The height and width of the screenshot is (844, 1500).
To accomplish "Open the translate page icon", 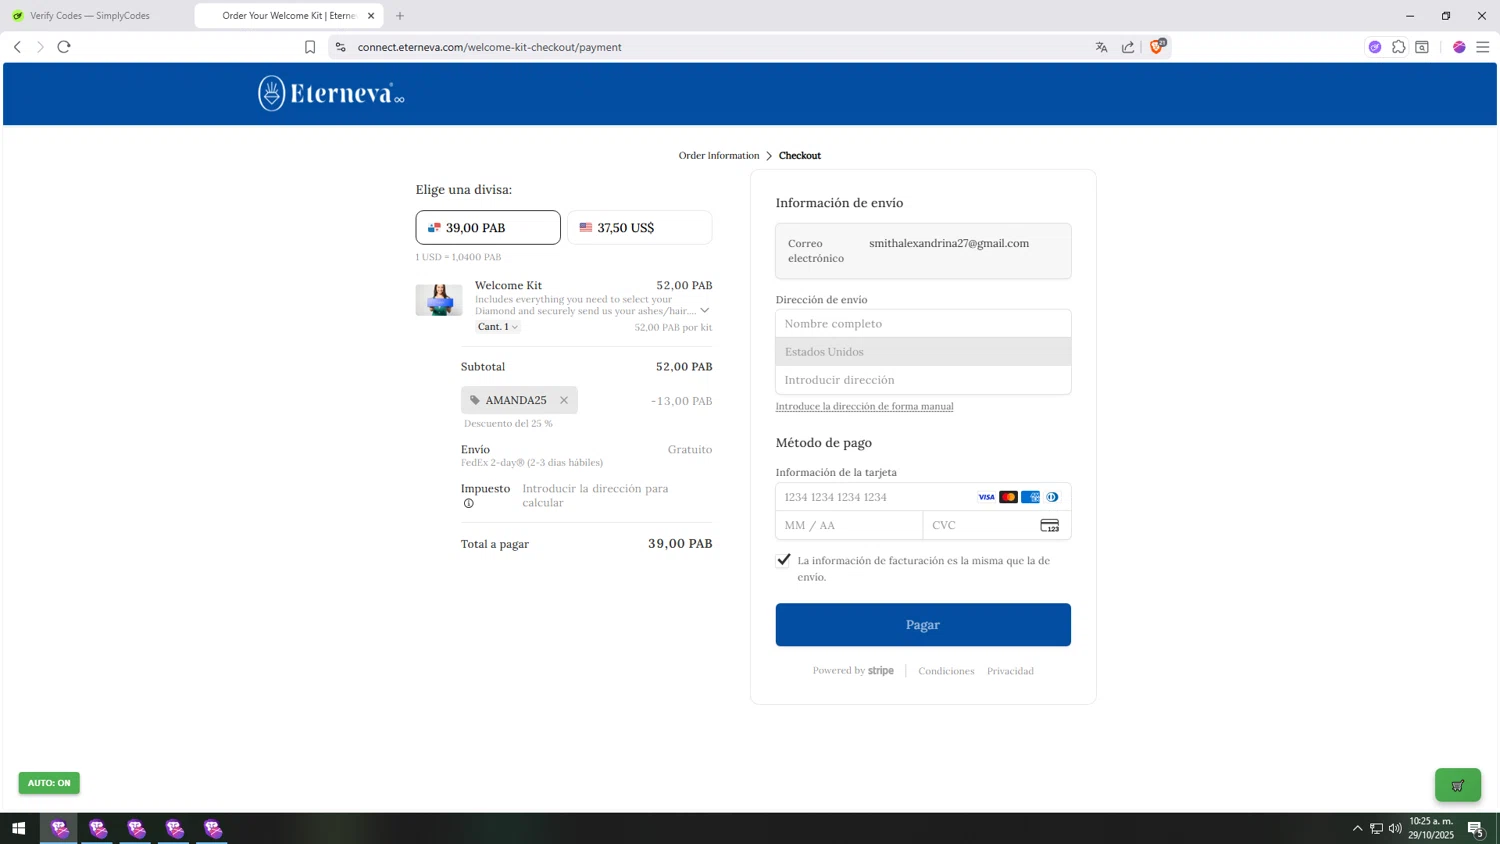I will (1101, 47).
